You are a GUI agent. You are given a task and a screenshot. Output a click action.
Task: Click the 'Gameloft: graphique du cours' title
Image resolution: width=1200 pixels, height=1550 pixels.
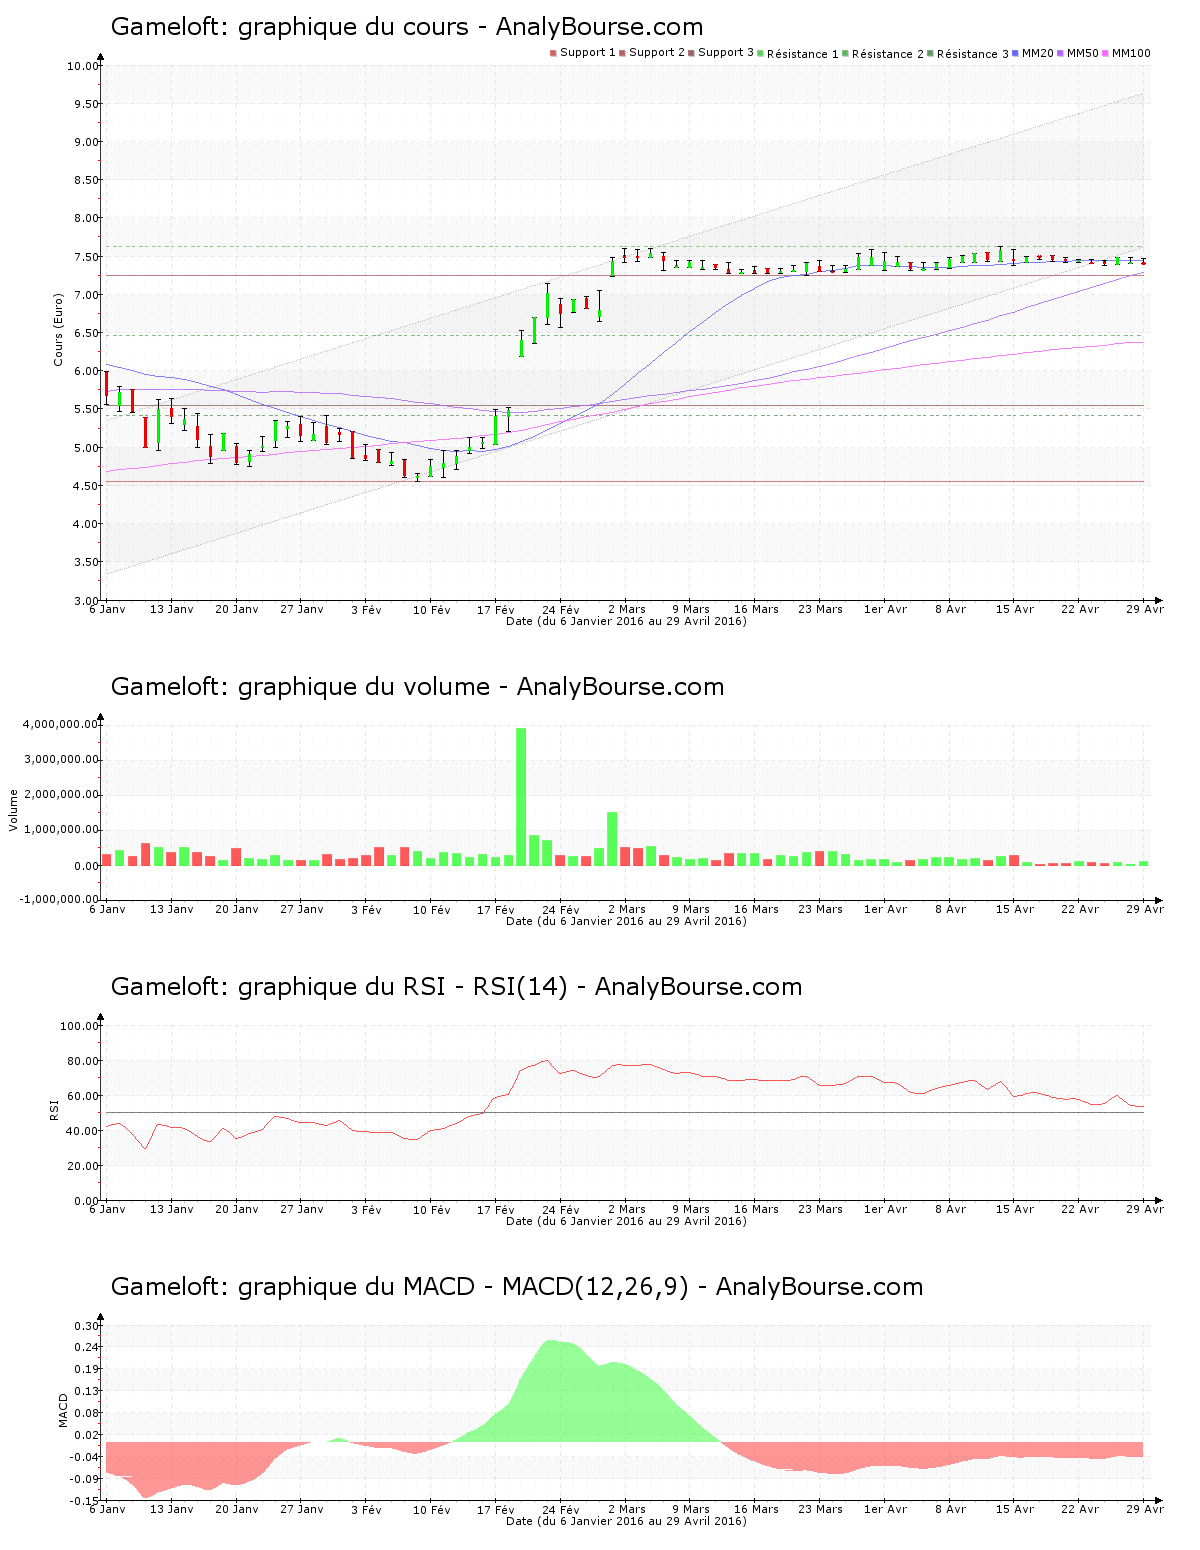click(289, 27)
